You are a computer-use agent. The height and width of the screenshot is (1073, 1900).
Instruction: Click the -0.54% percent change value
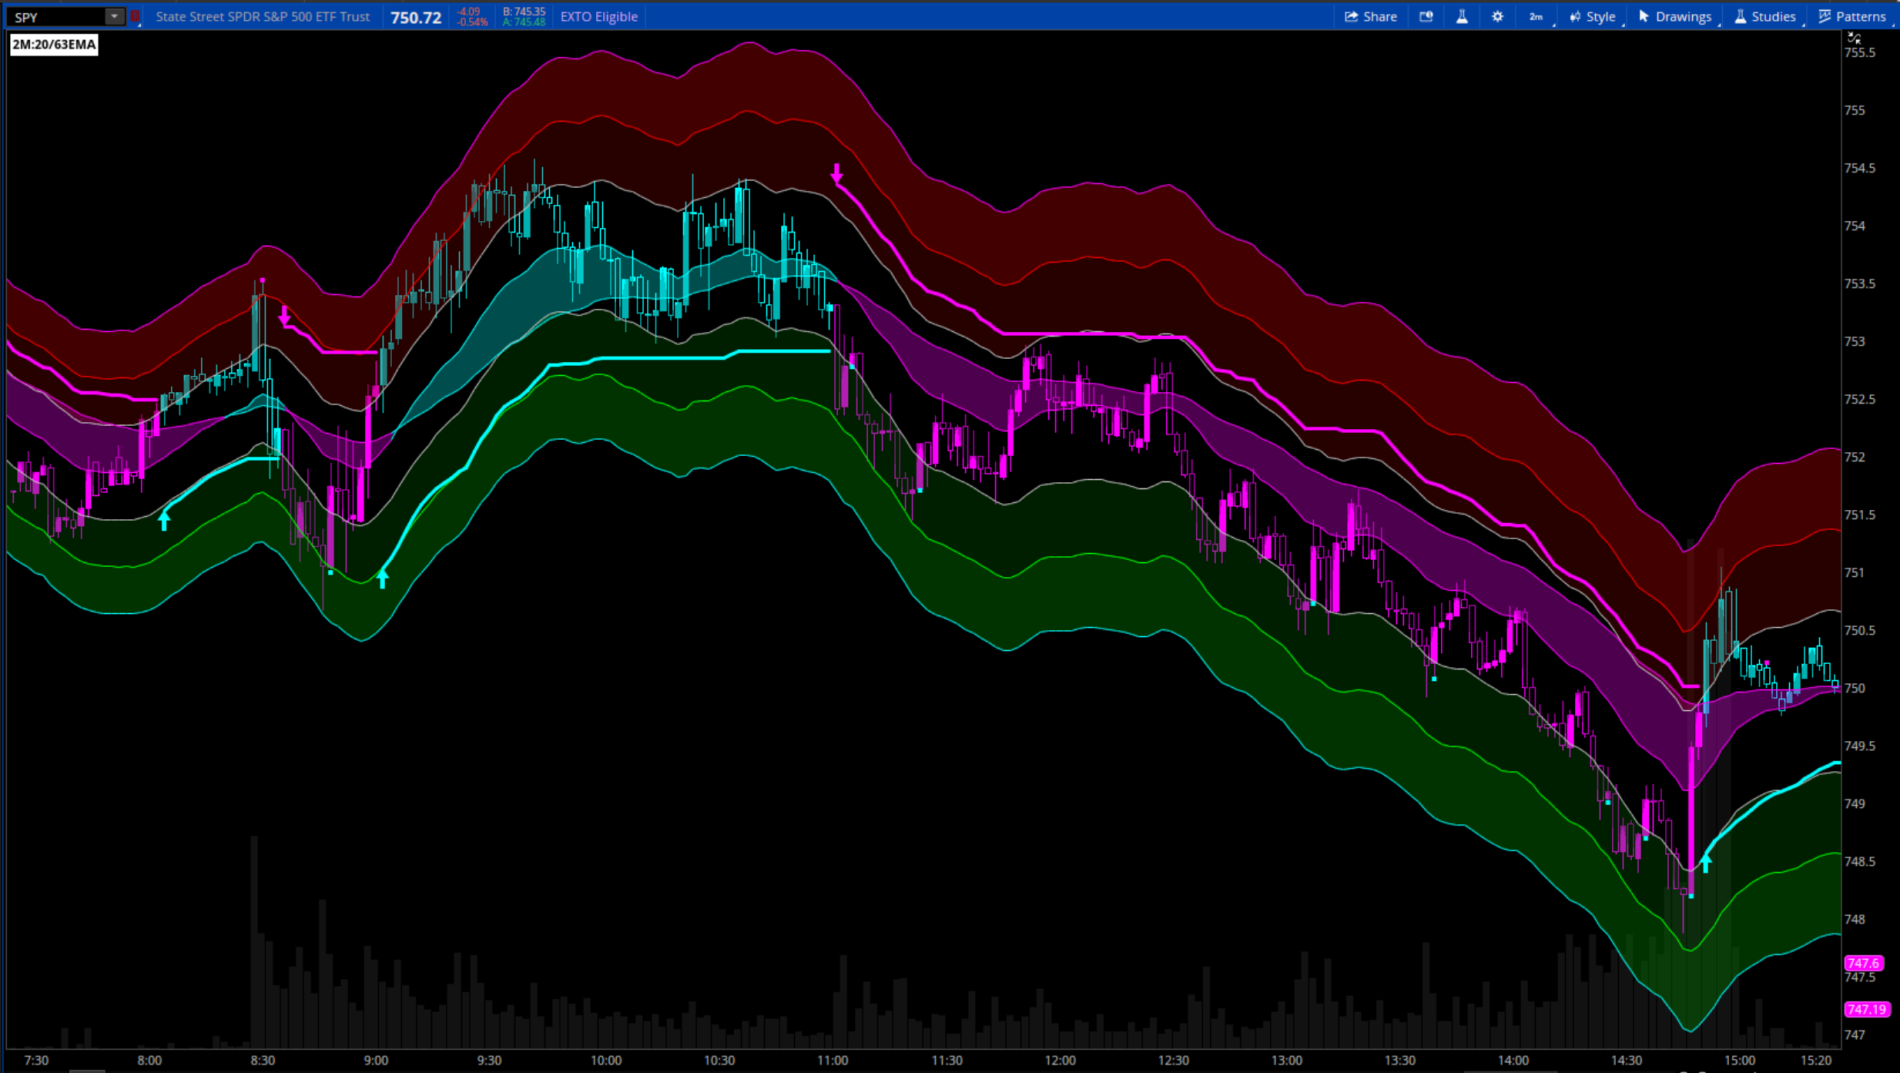tap(472, 22)
